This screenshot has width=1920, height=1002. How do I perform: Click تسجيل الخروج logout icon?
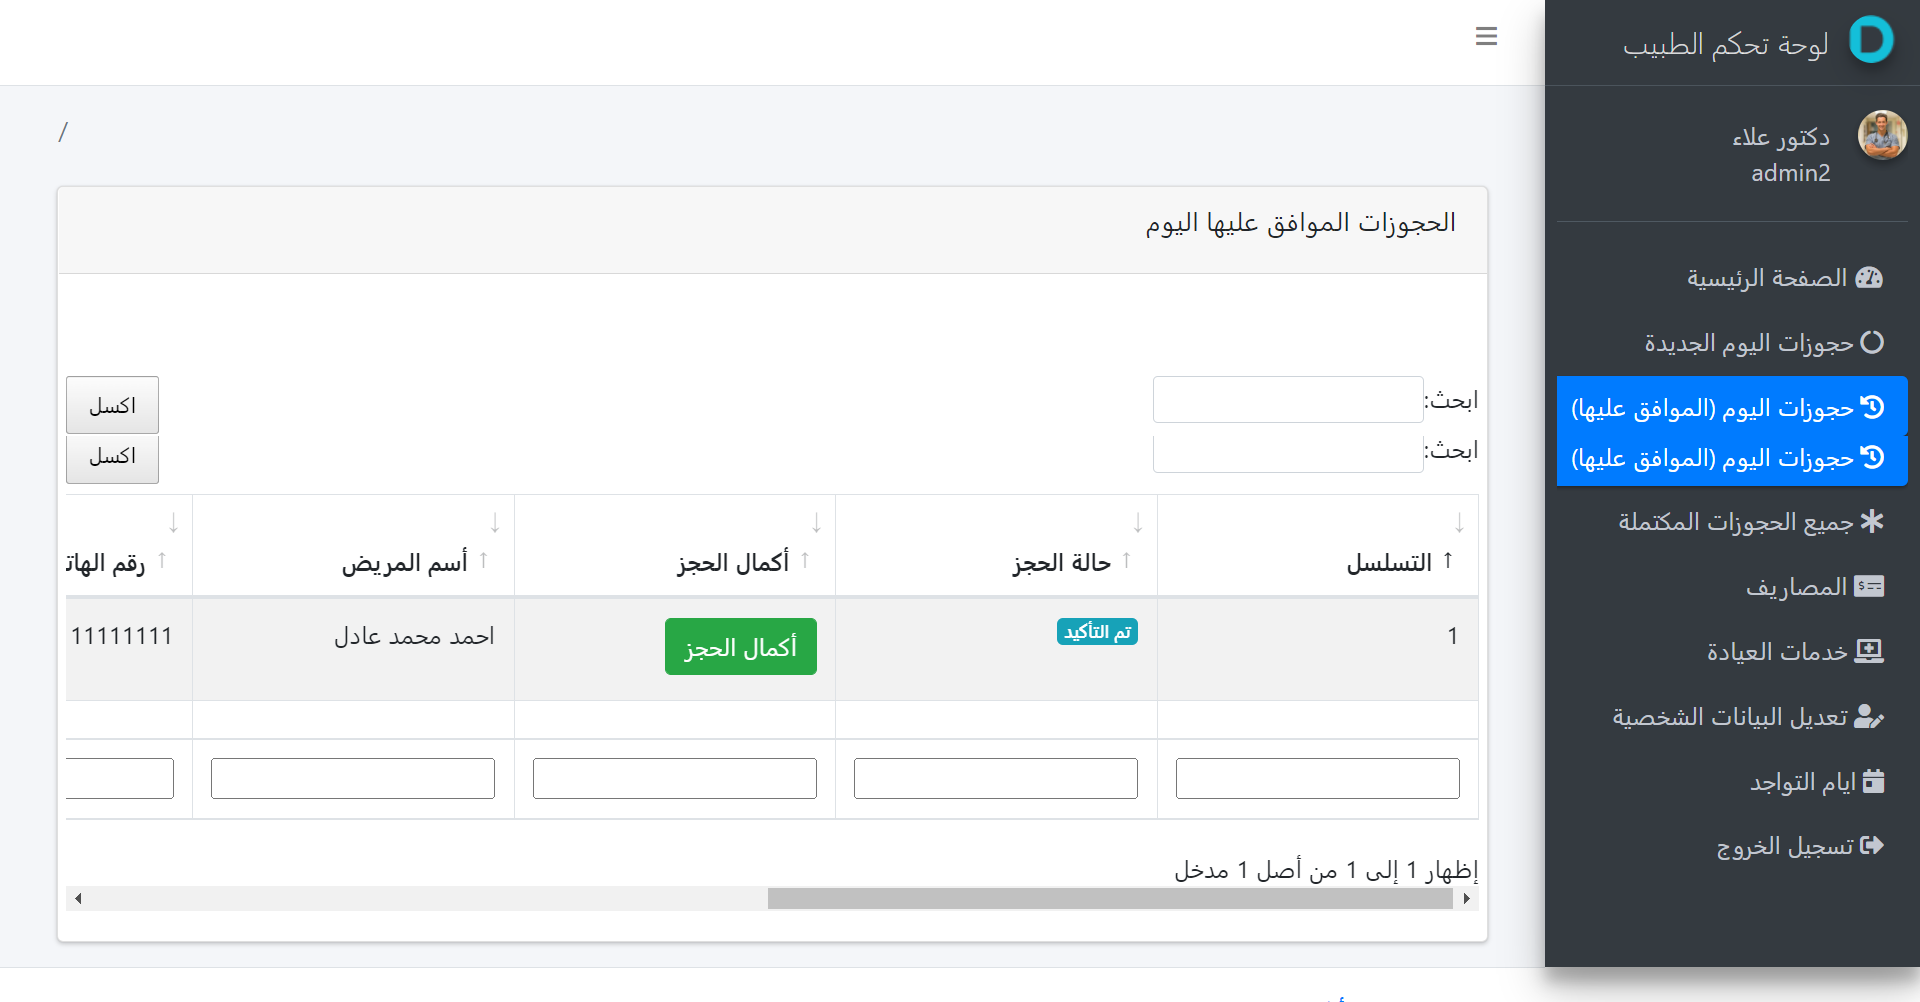pos(1871,846)
